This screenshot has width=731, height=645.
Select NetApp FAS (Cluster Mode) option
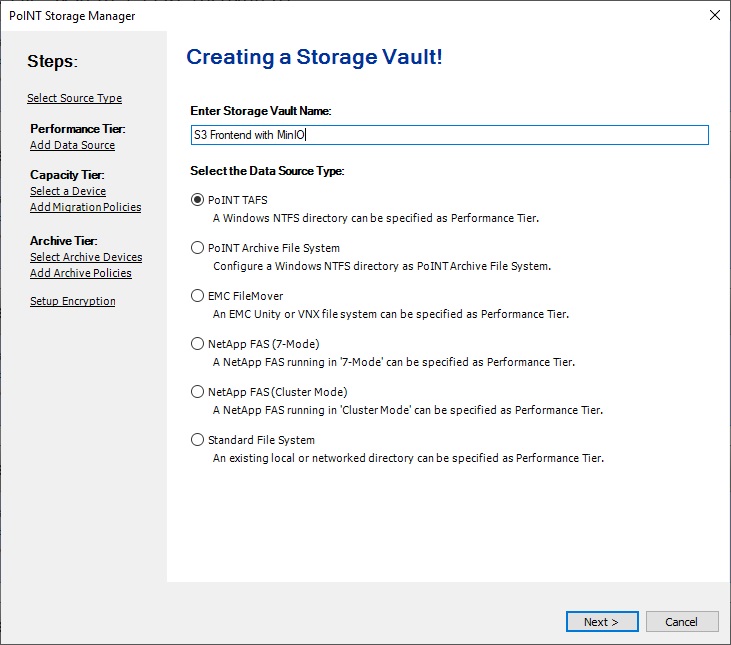pos(198,392)
